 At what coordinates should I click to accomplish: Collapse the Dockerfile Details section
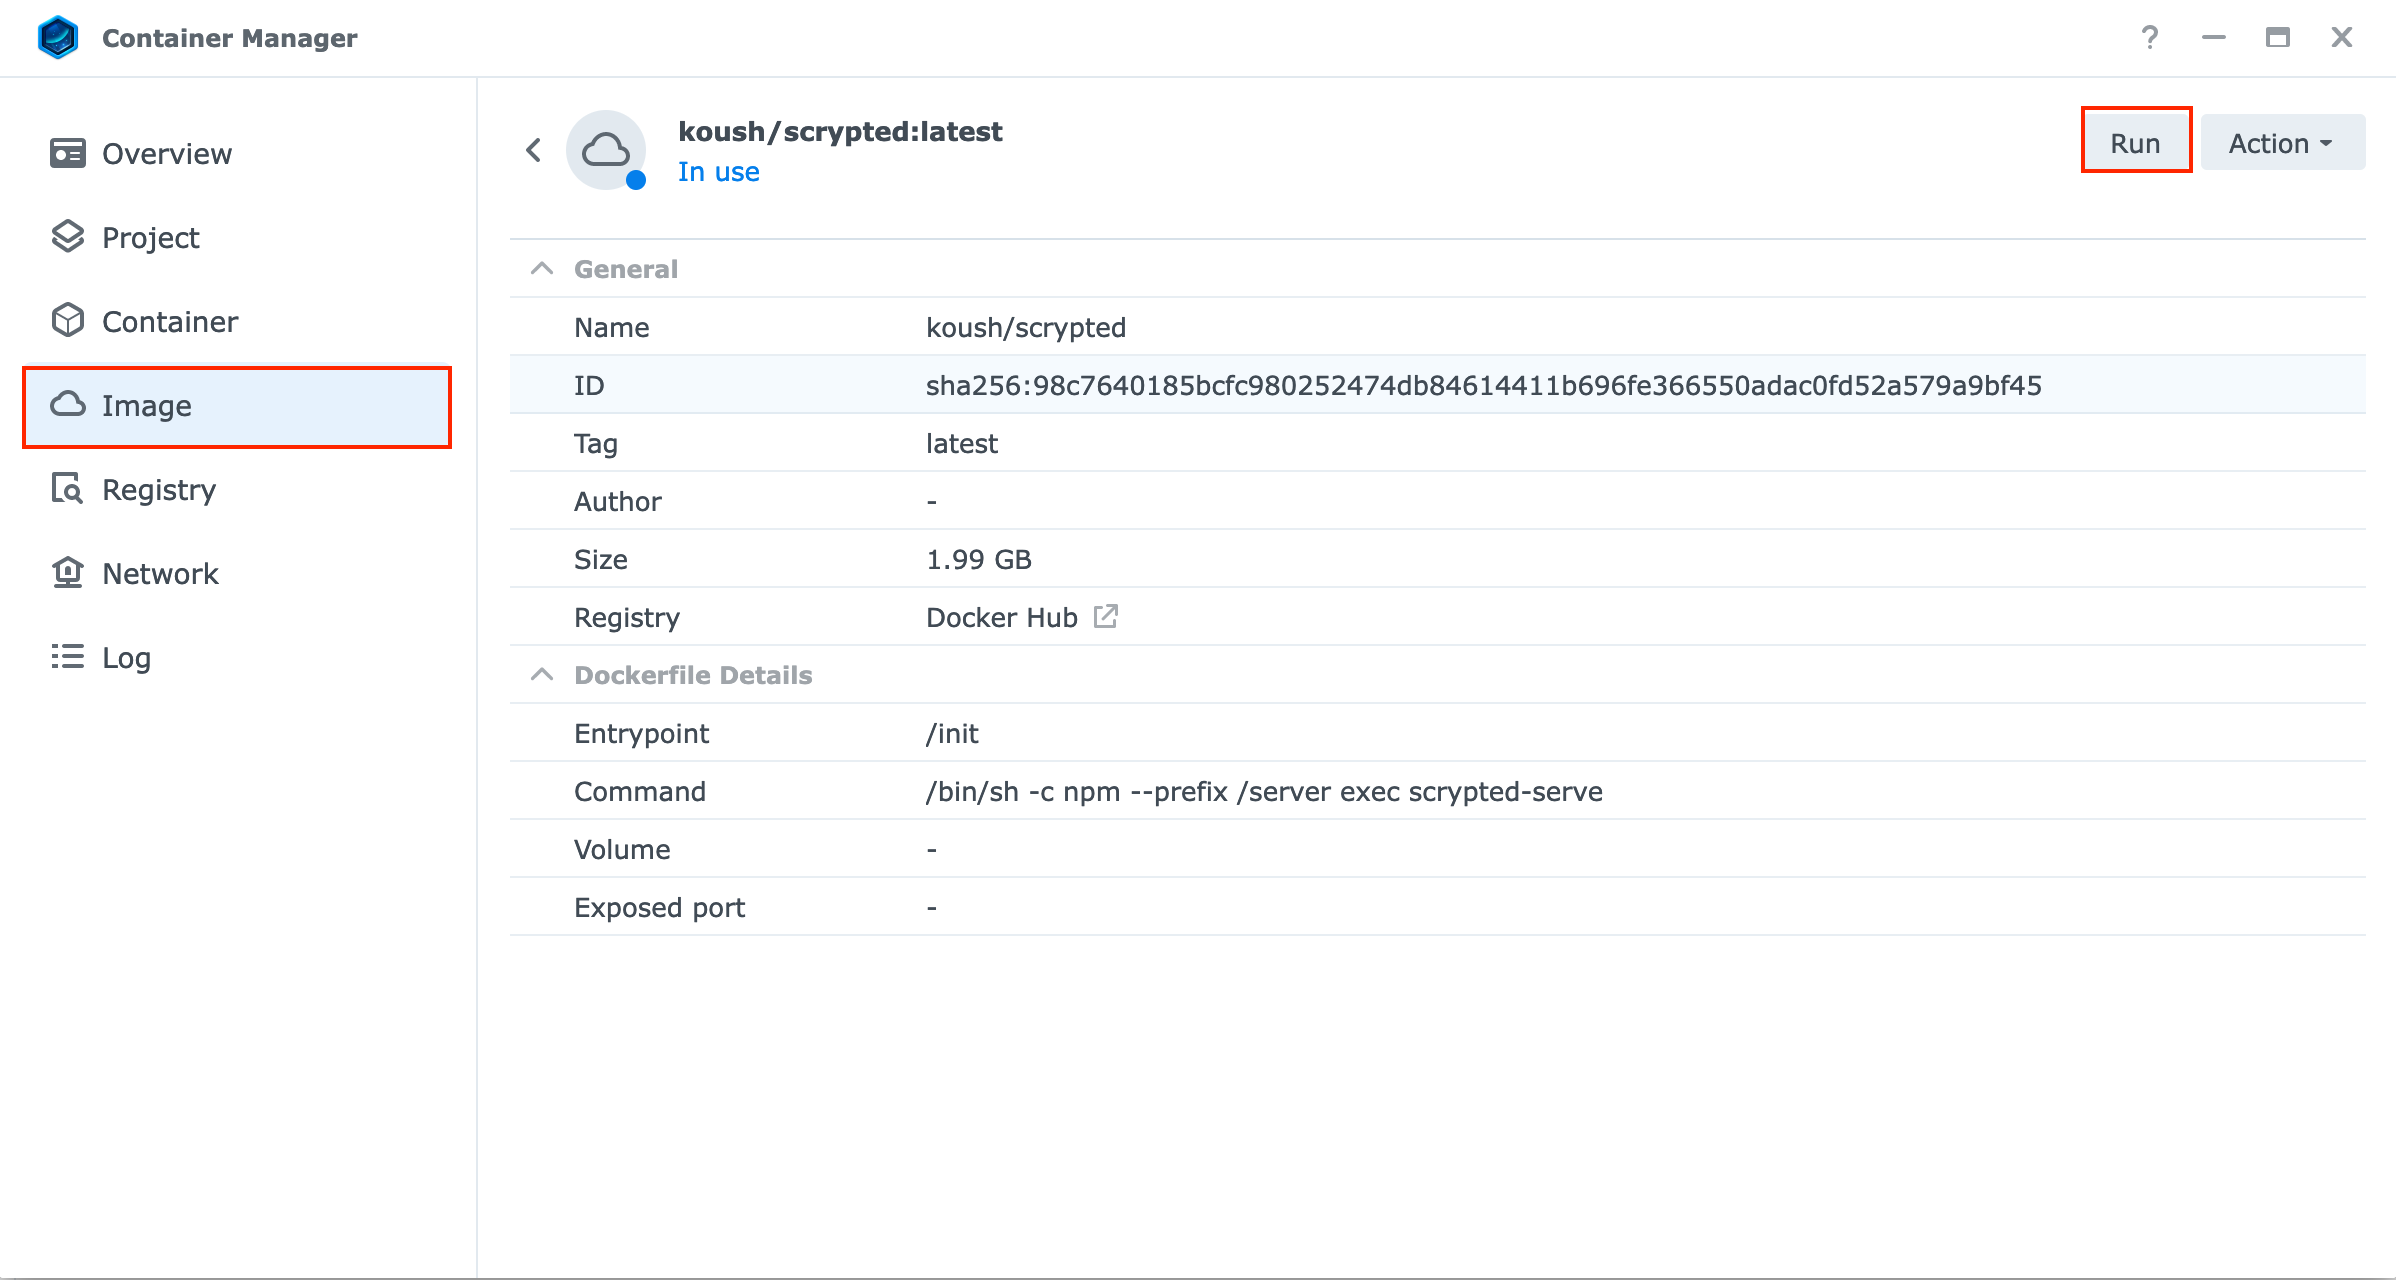(542, 674)
